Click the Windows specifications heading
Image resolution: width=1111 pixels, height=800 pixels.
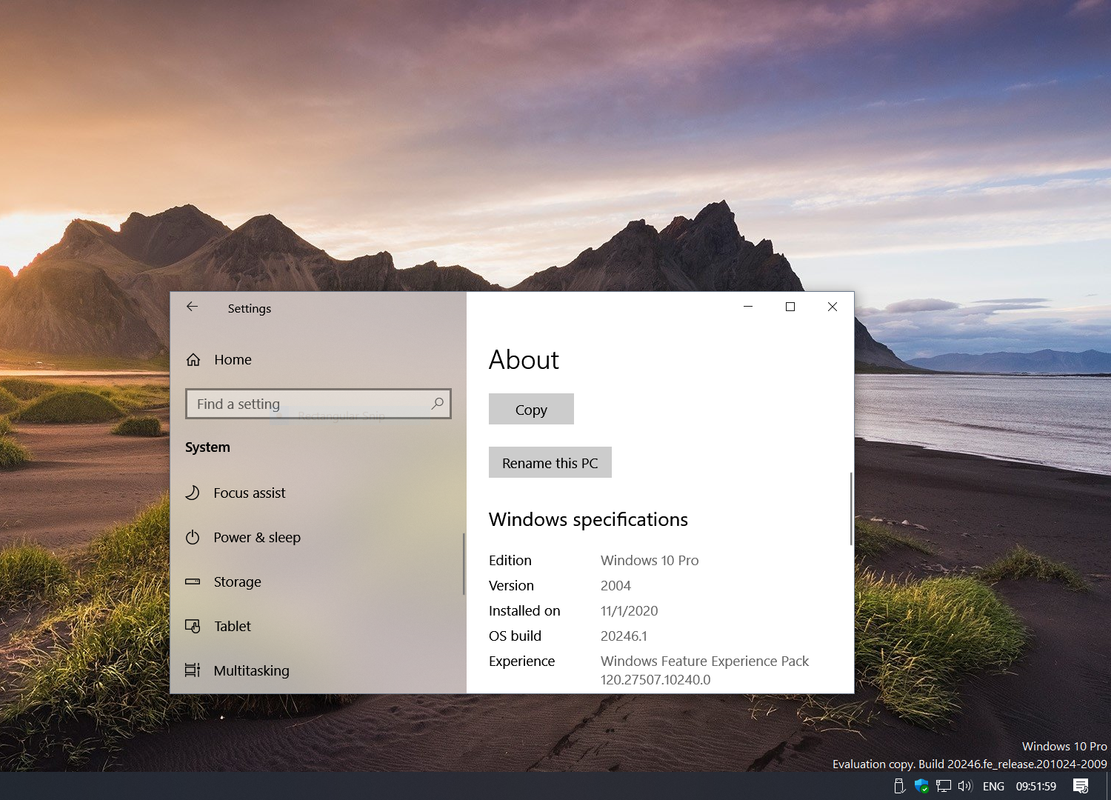(588, 519)
